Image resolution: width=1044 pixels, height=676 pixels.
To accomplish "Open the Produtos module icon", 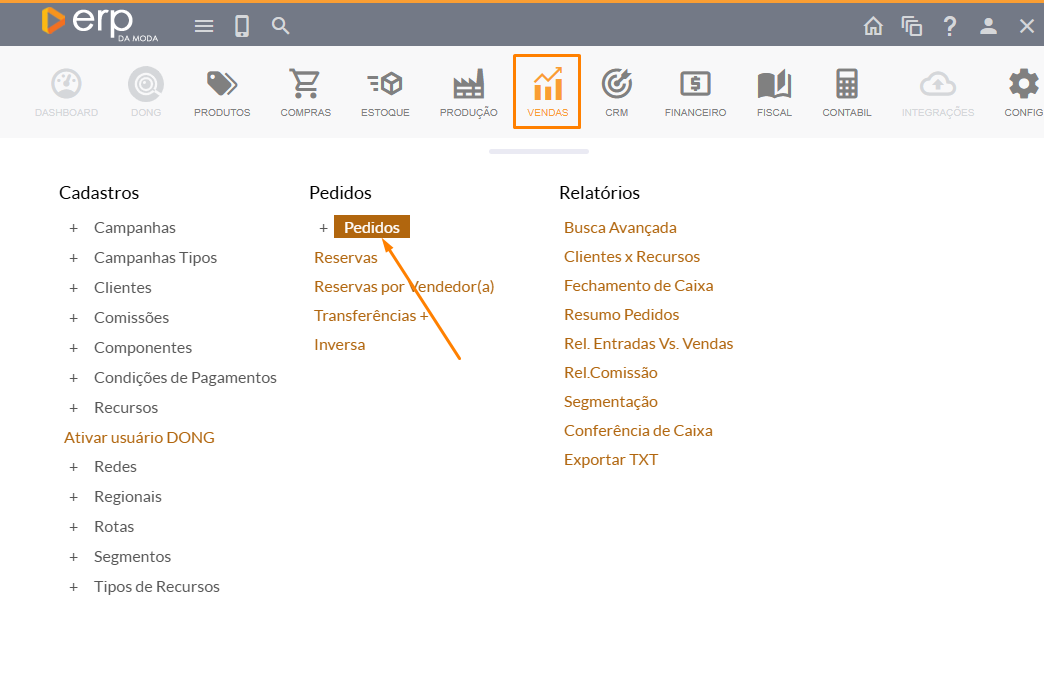I will 222,92.
